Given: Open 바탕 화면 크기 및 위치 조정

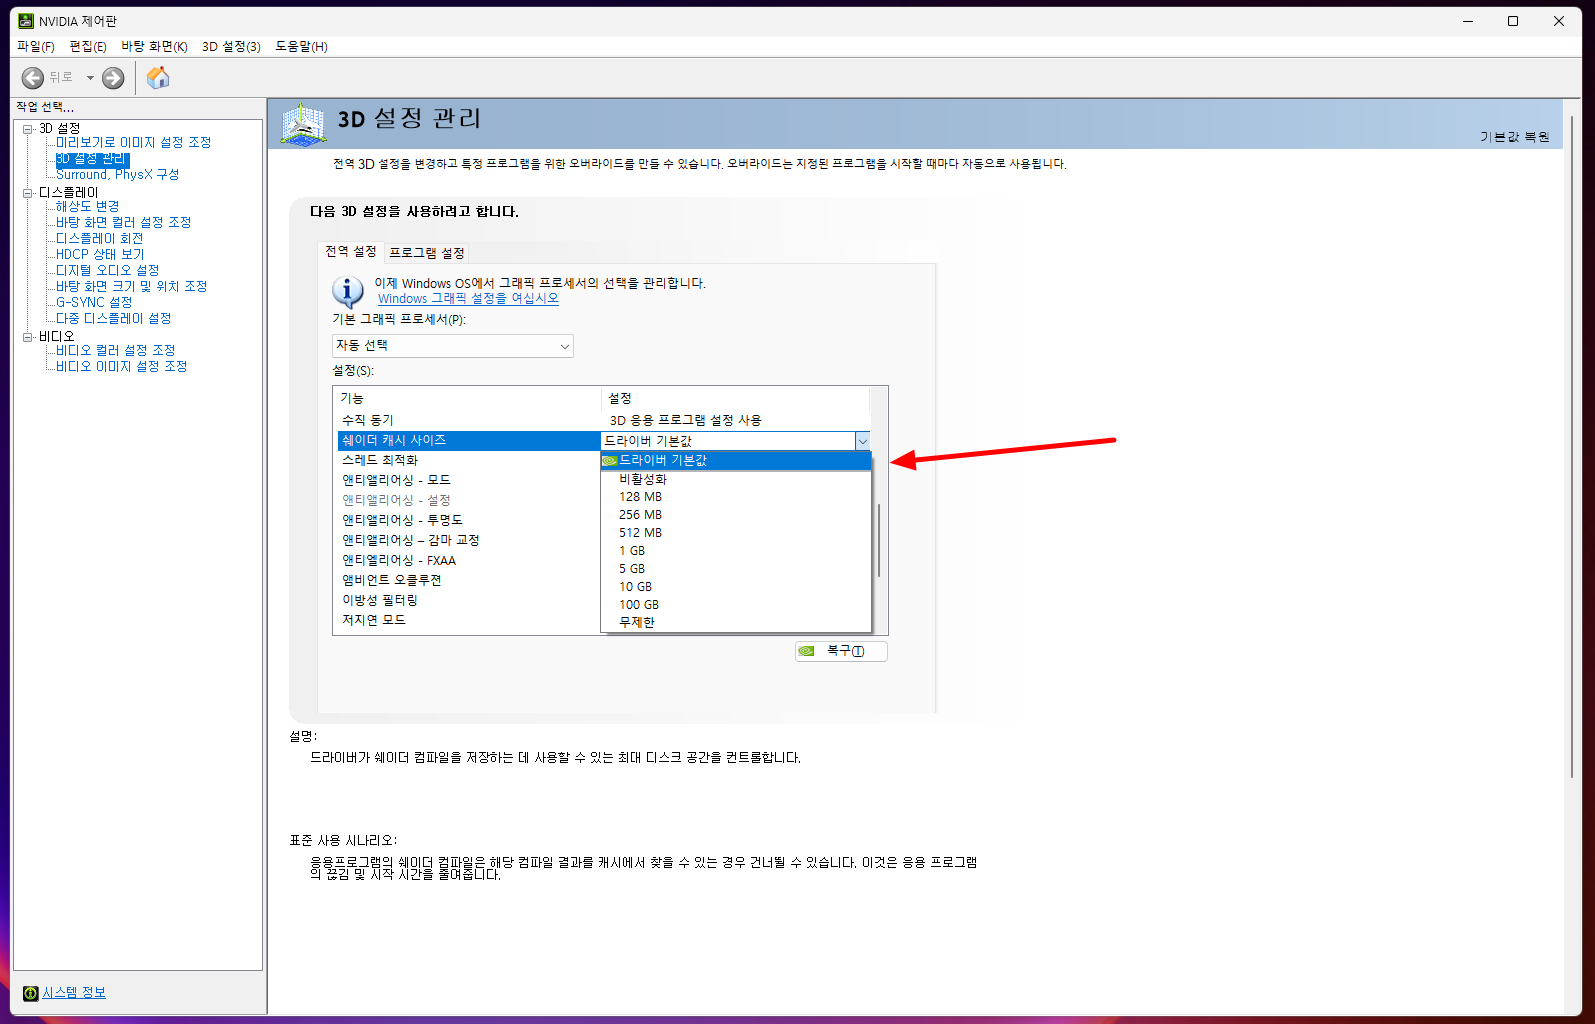Looking at the screenshot, I should (131, 287).
